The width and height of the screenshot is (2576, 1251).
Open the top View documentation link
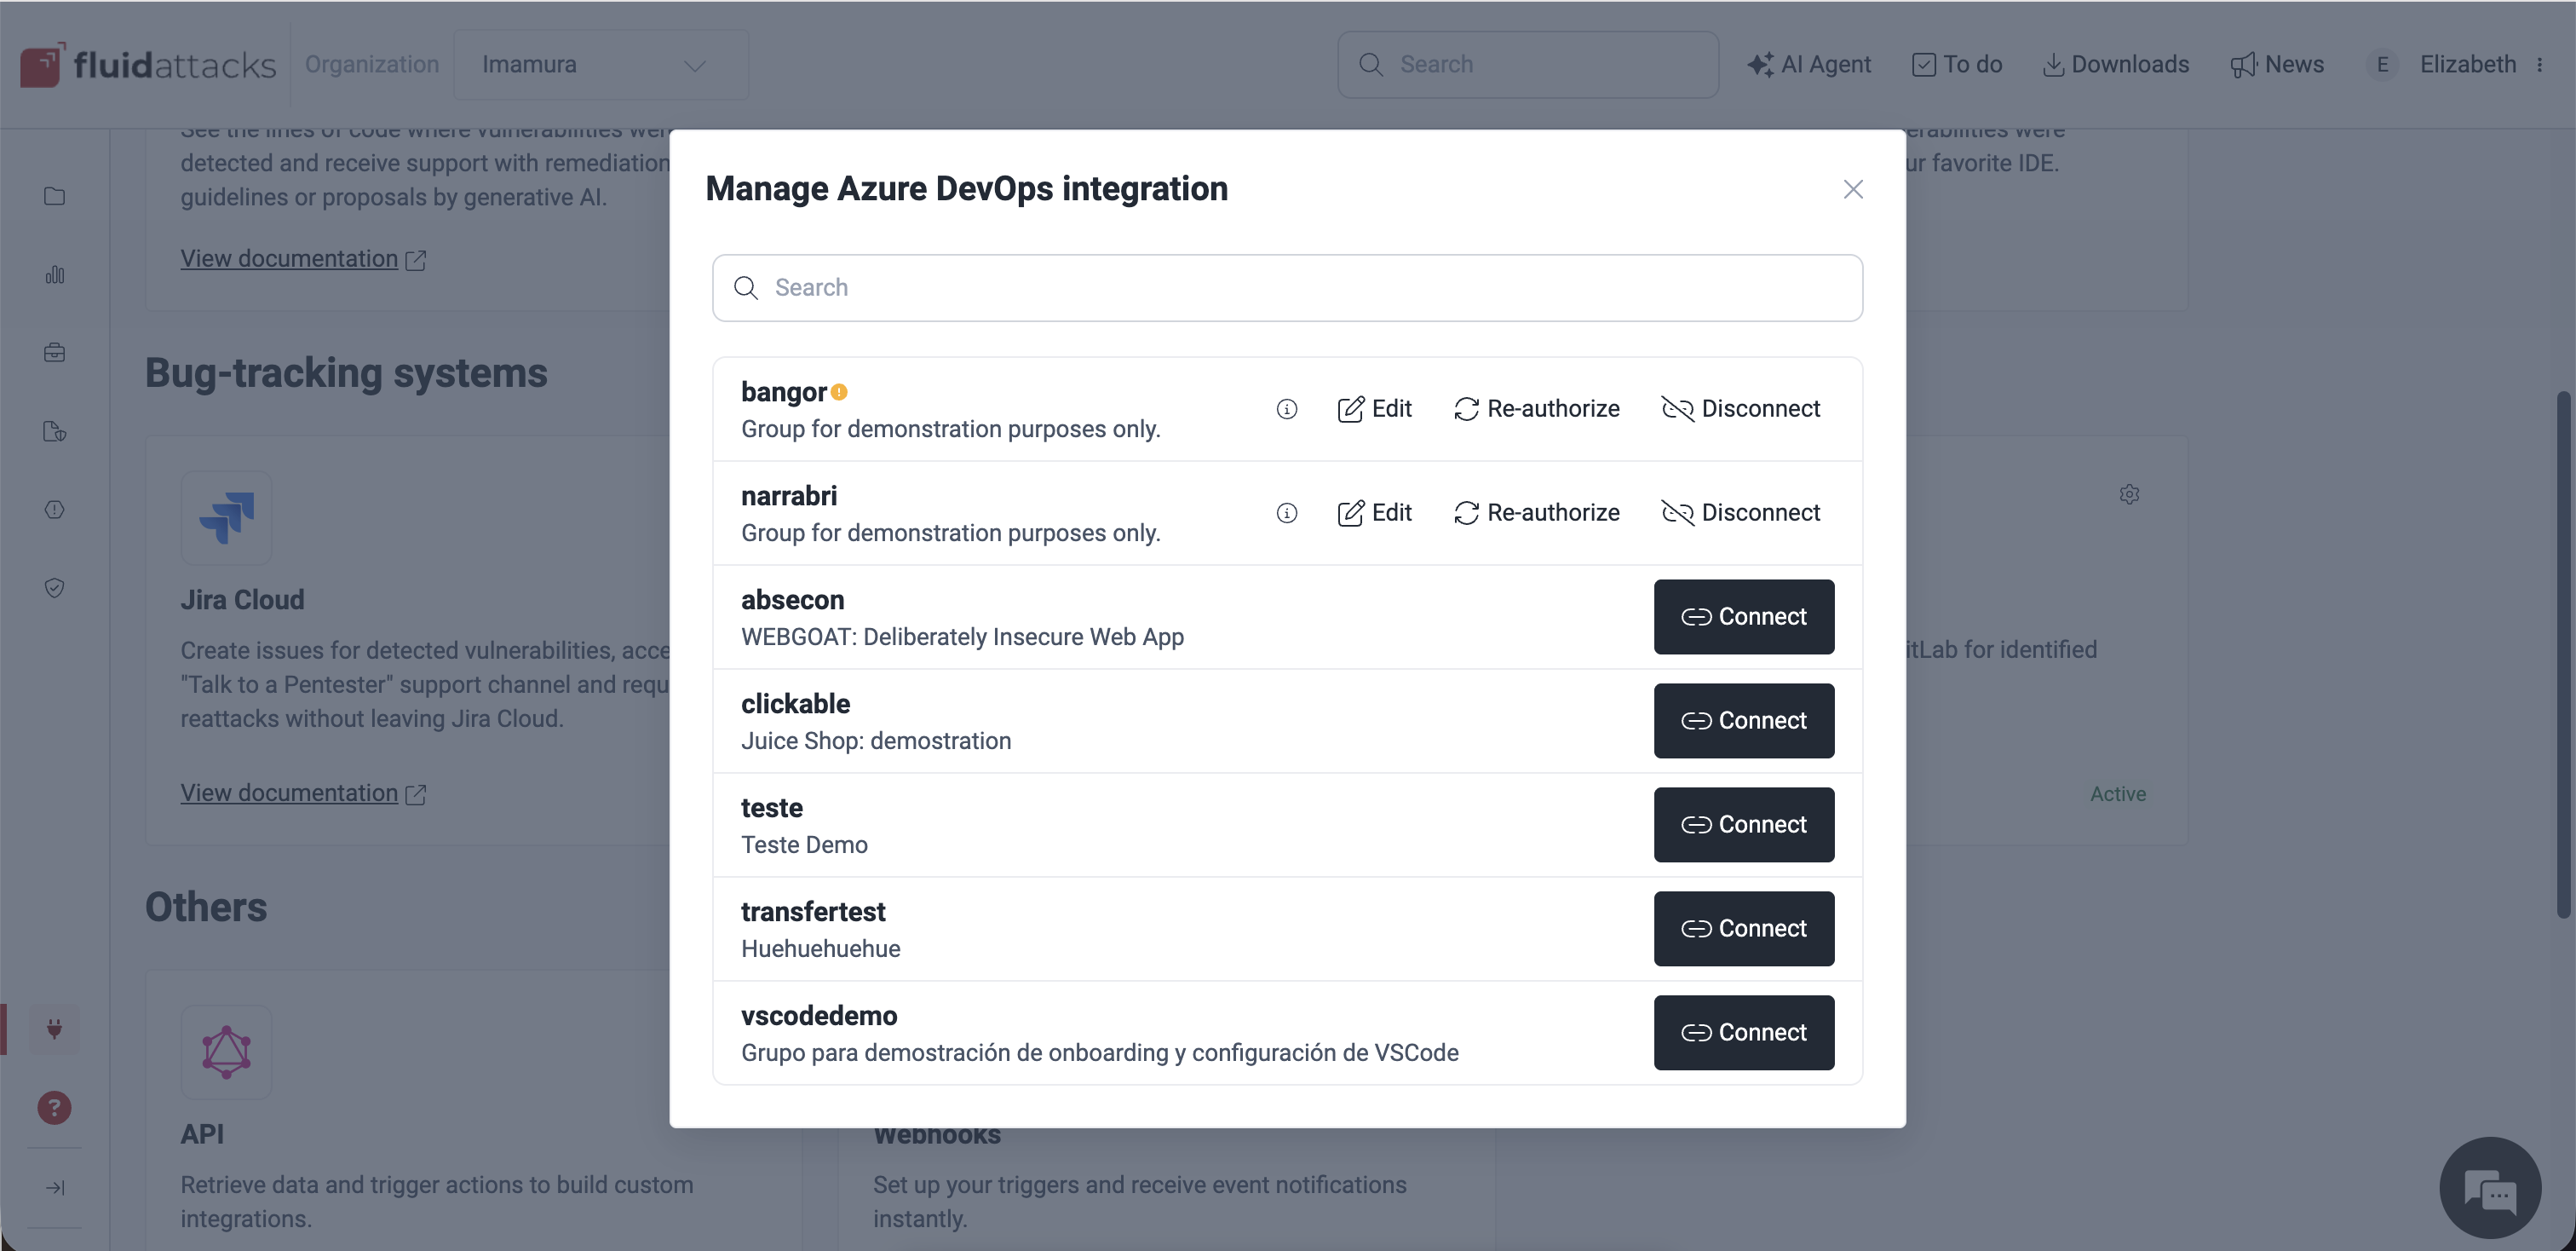[303, 259]
